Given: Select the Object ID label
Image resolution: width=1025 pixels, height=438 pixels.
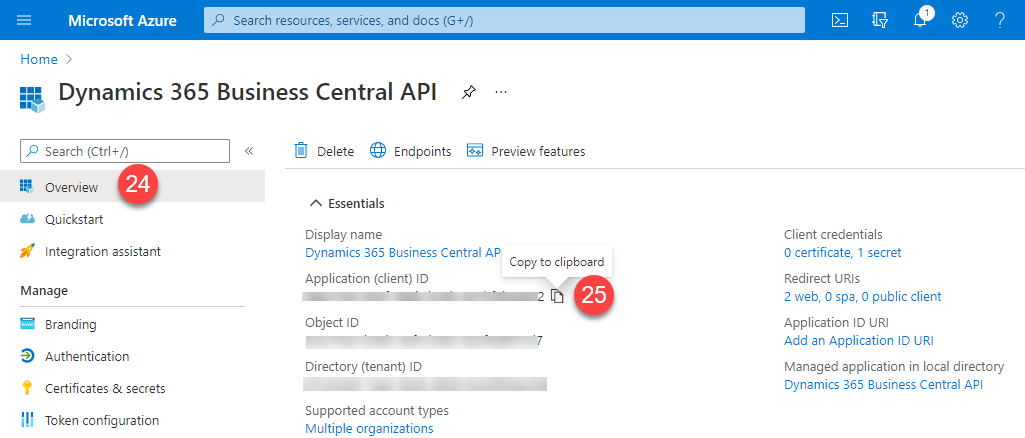Looking at the screenshot, I should coord(332,322).
